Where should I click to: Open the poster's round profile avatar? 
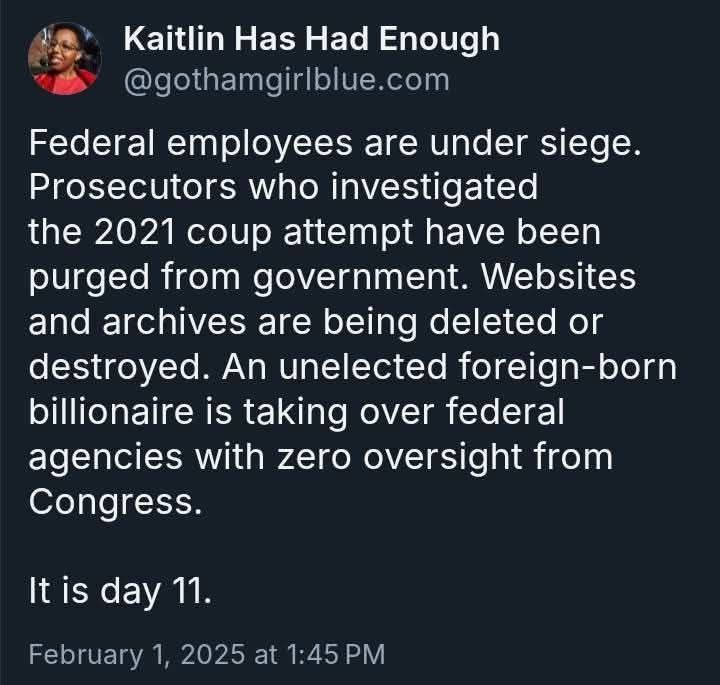tap(64, 59)
